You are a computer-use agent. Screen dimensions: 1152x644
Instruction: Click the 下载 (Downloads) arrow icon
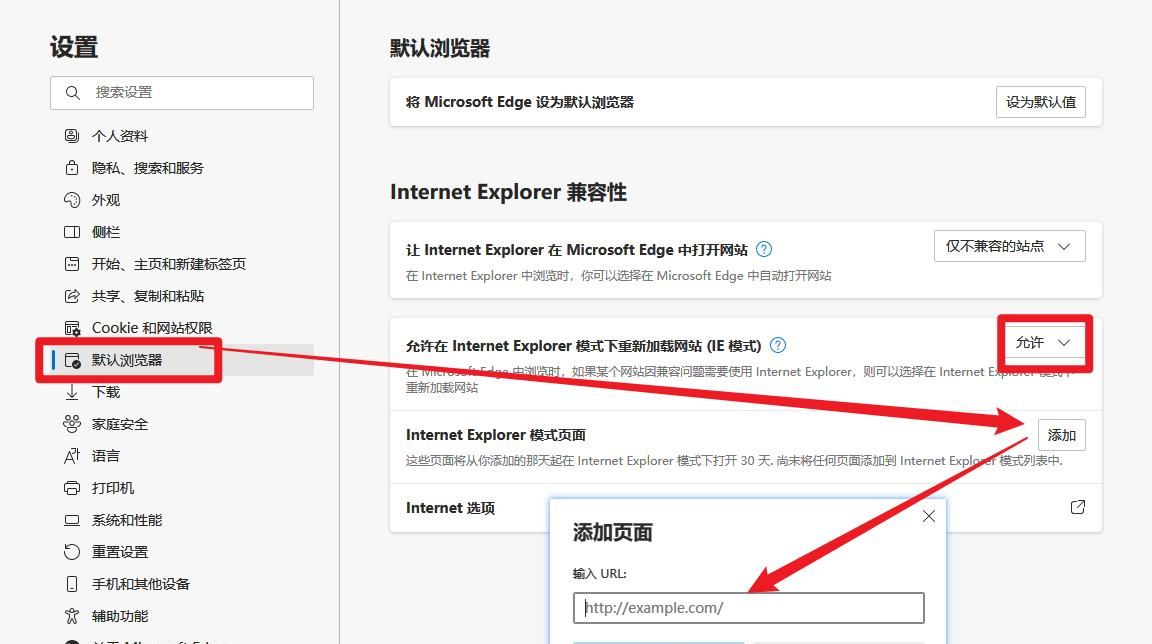point(69,391)
